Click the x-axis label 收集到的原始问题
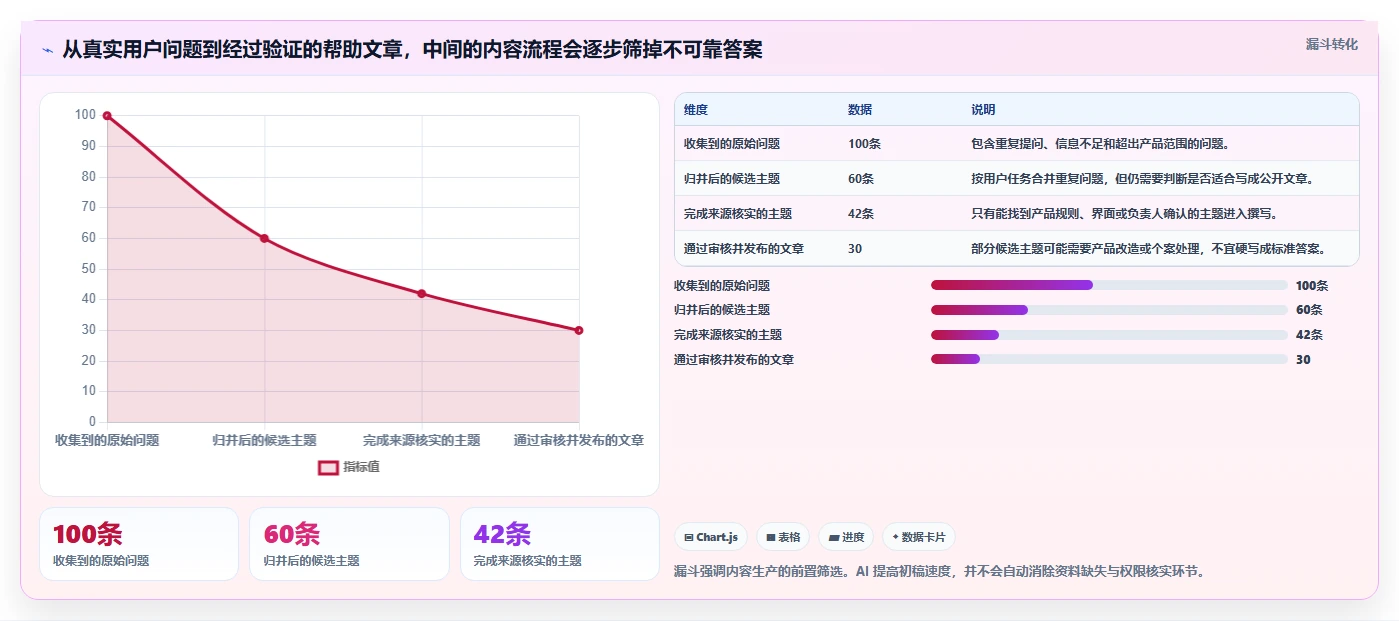 107,440
